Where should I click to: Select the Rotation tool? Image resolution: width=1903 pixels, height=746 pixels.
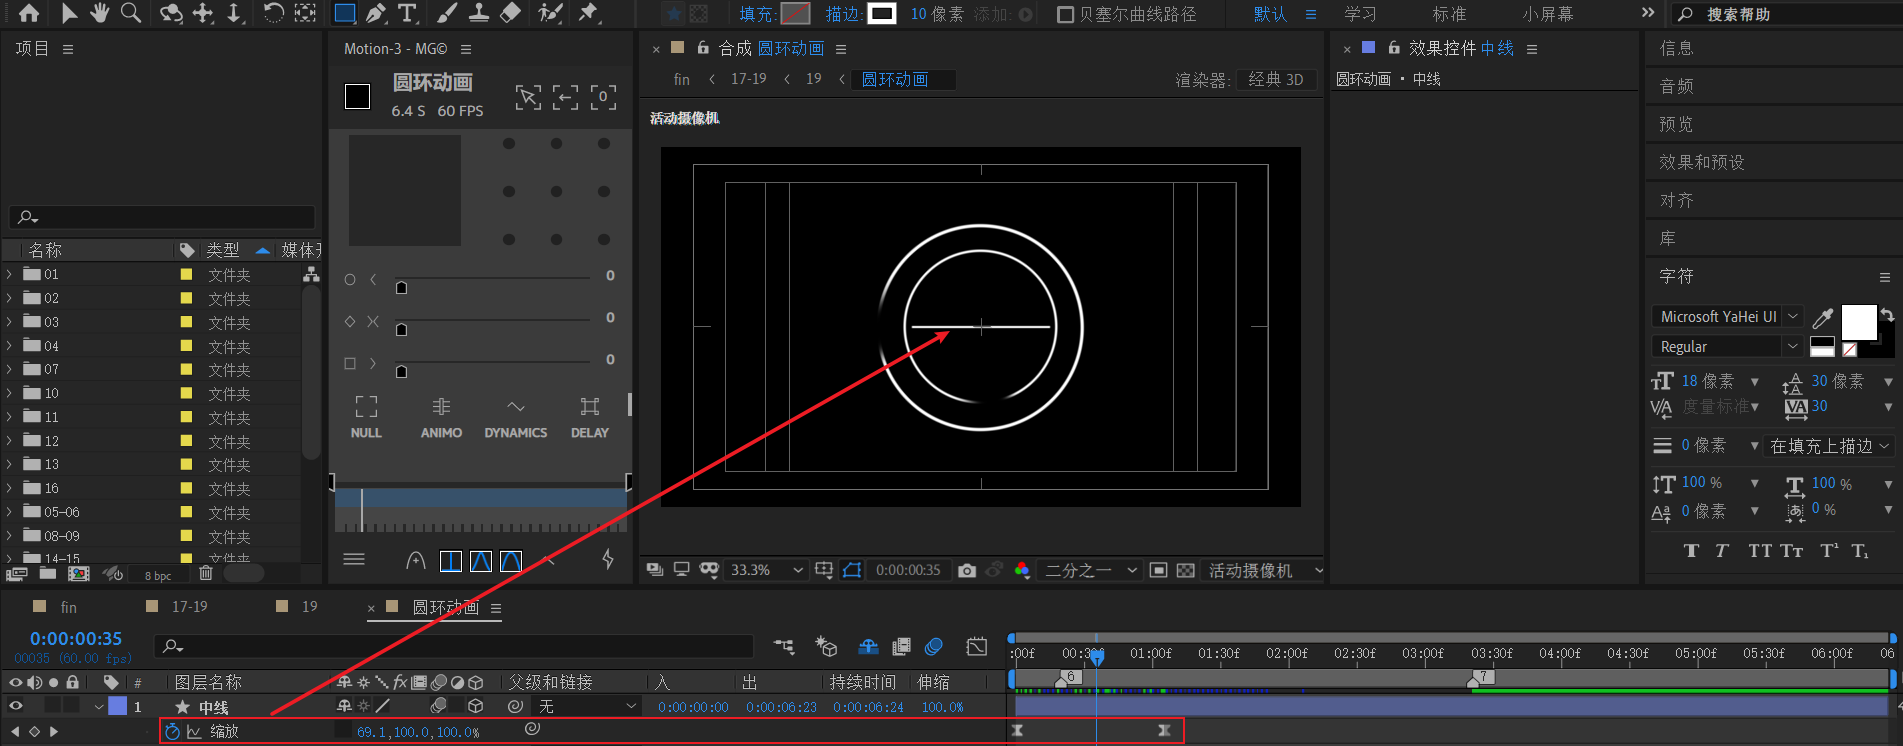click(x=273, y=13)
